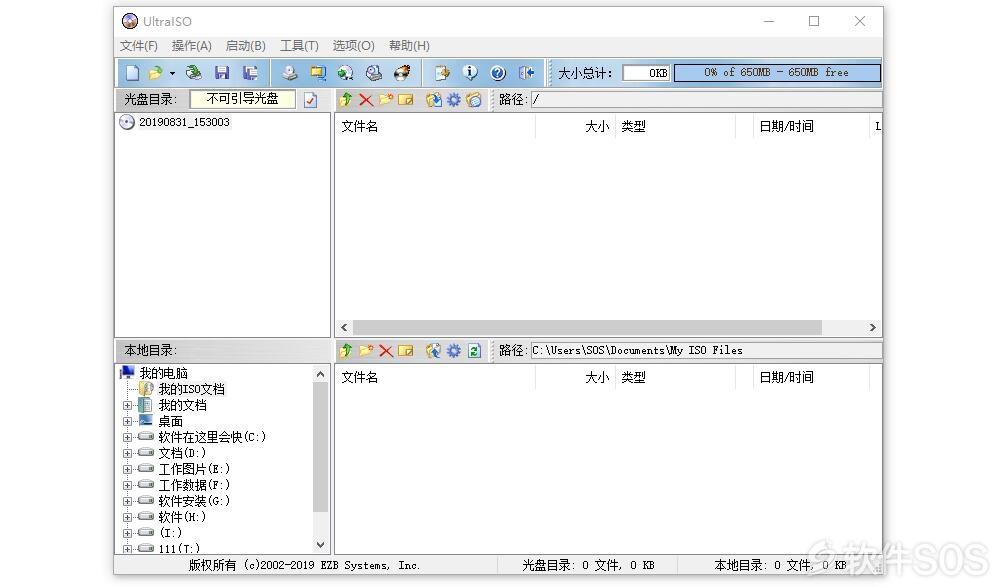Click the red X delete icon in disc toolbar

[x=366, y=99]
